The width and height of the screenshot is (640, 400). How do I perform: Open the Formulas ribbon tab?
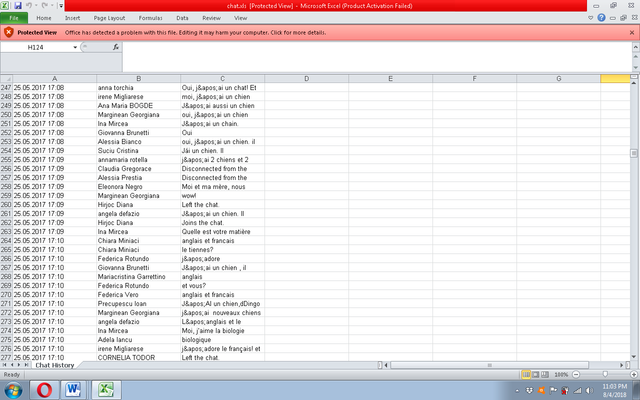[150, 18]
